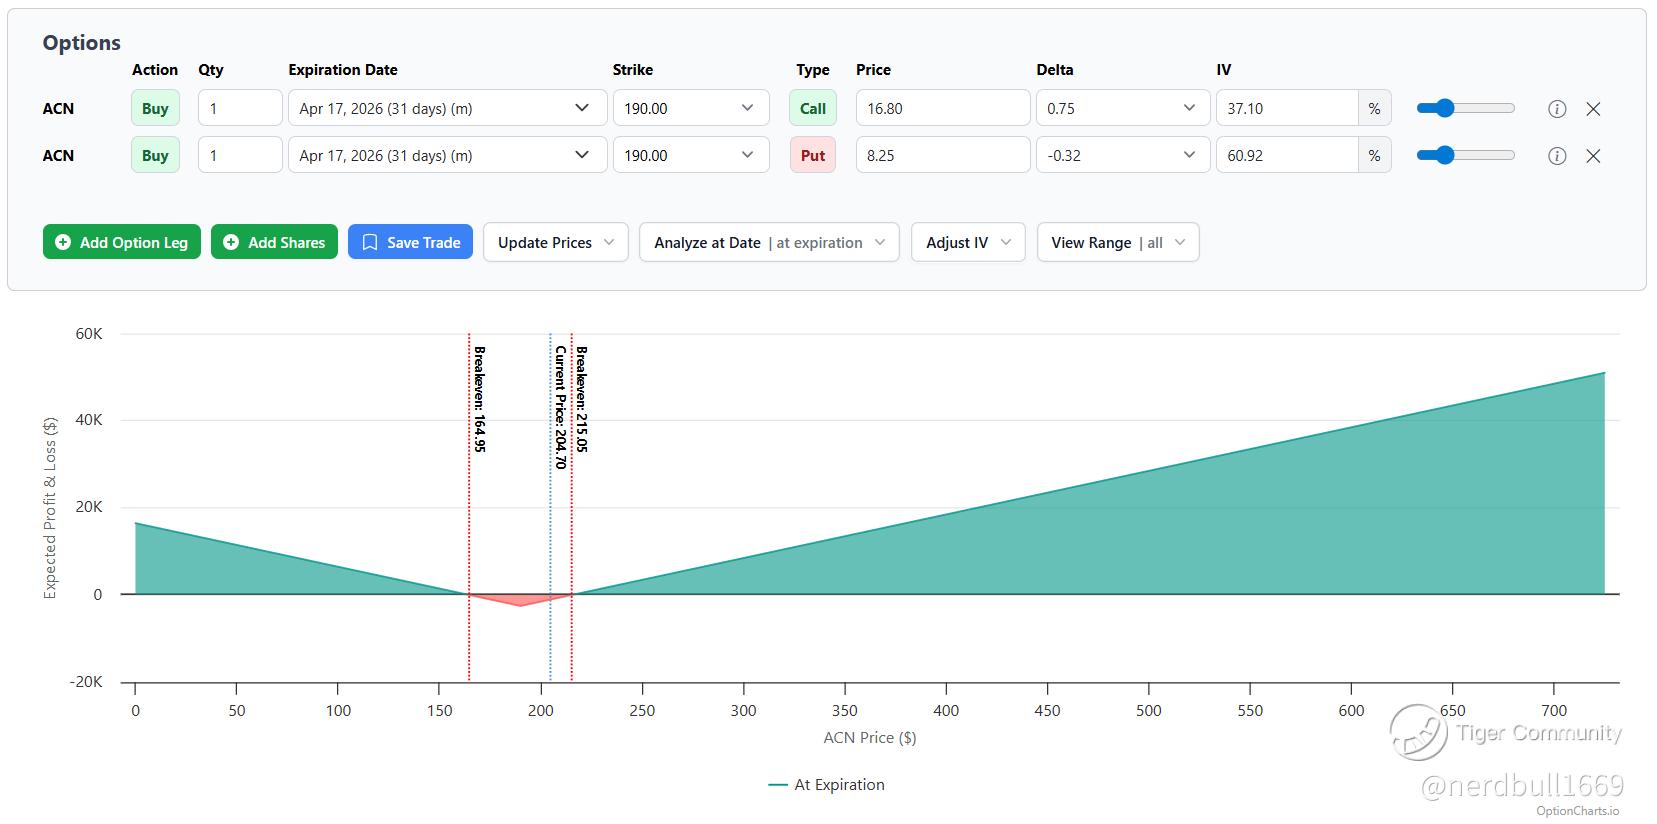Toggle the Buy action on Call row
Image resolution: width=1657 pixels, height=824 pixels.
(155, 109)
